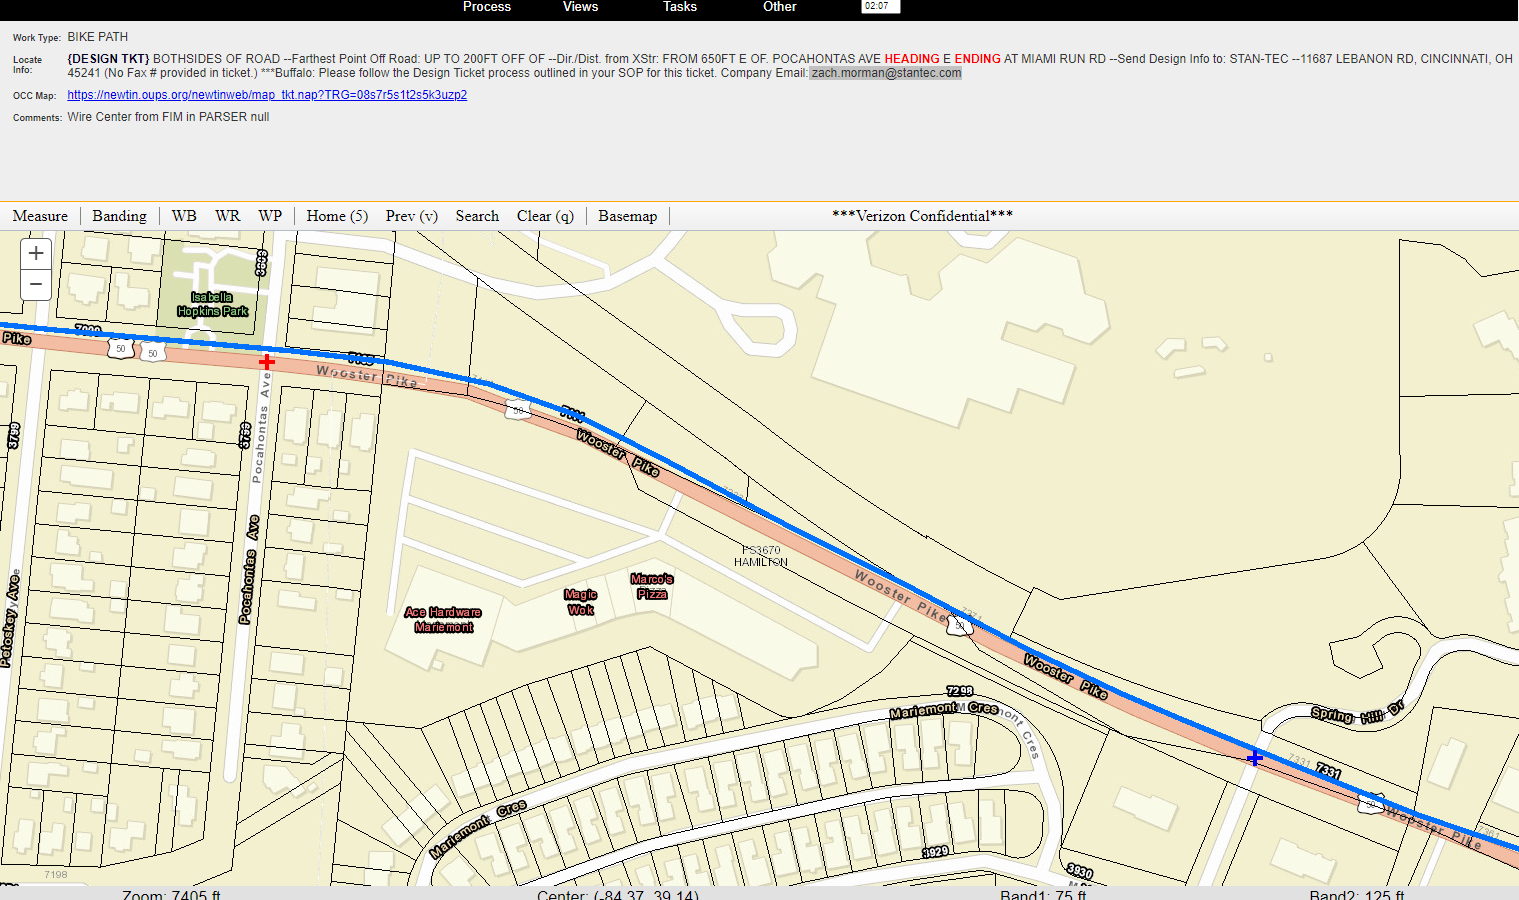The height and width of the screenshot is (900, 1519).
Task: Open the Views menu
Action: point(580,7)
